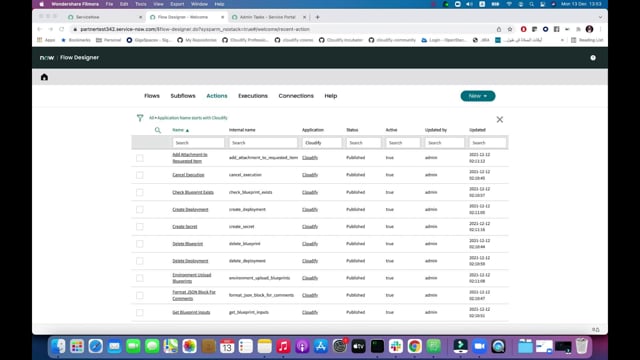
Task: Open the Get Blueprint Inputs action
Action: (x=191, y=312)
